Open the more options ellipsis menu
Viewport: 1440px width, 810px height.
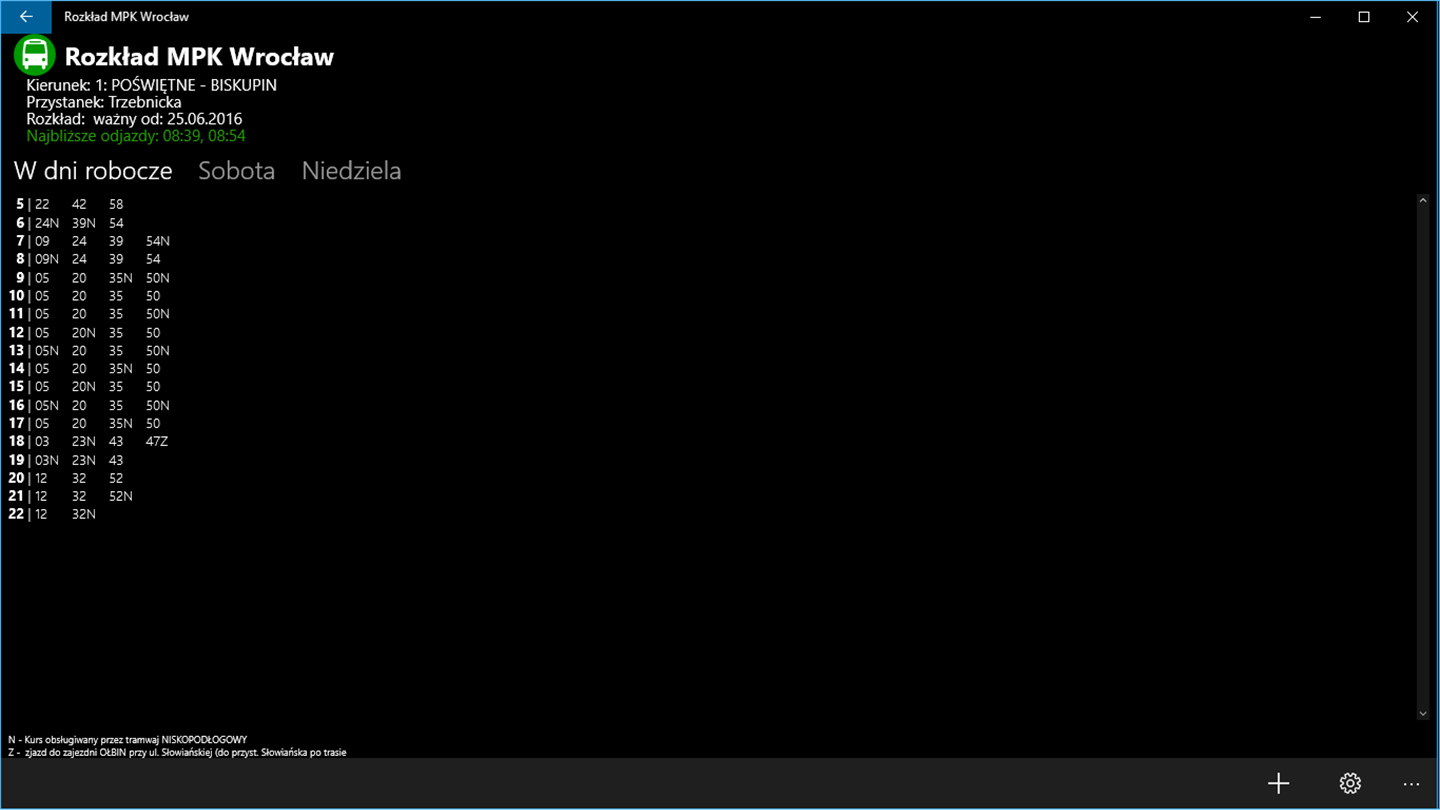point(1411,783)
